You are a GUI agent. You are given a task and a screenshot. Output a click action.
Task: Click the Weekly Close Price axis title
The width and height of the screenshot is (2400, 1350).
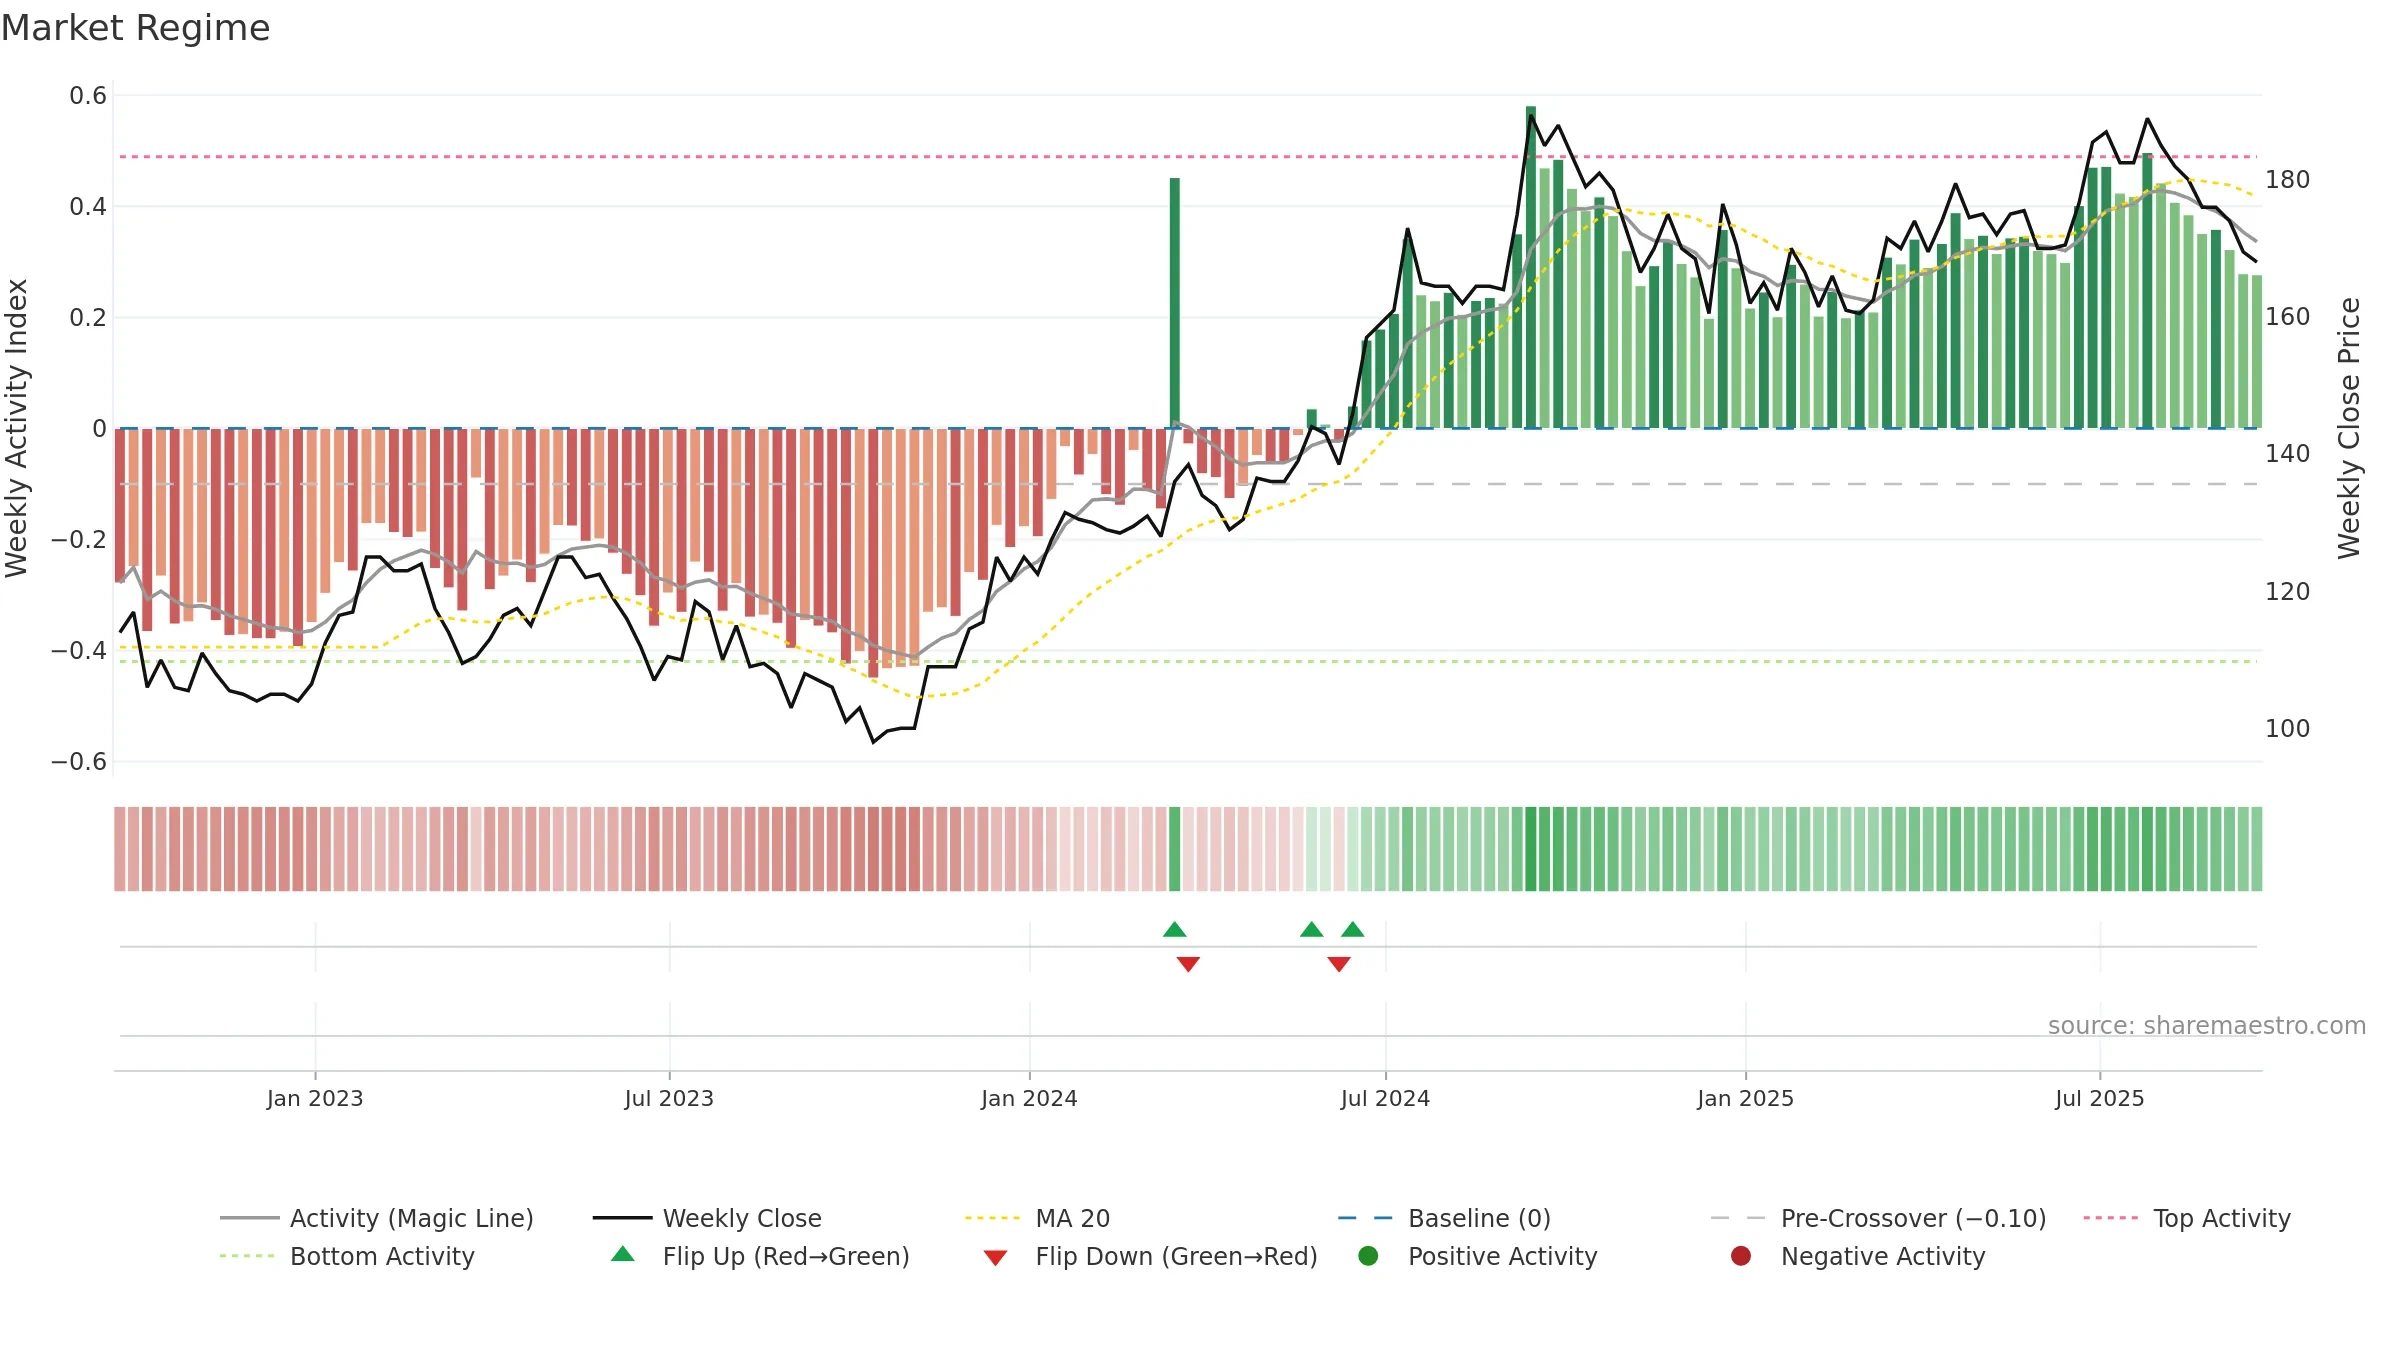click(2349, 428)
